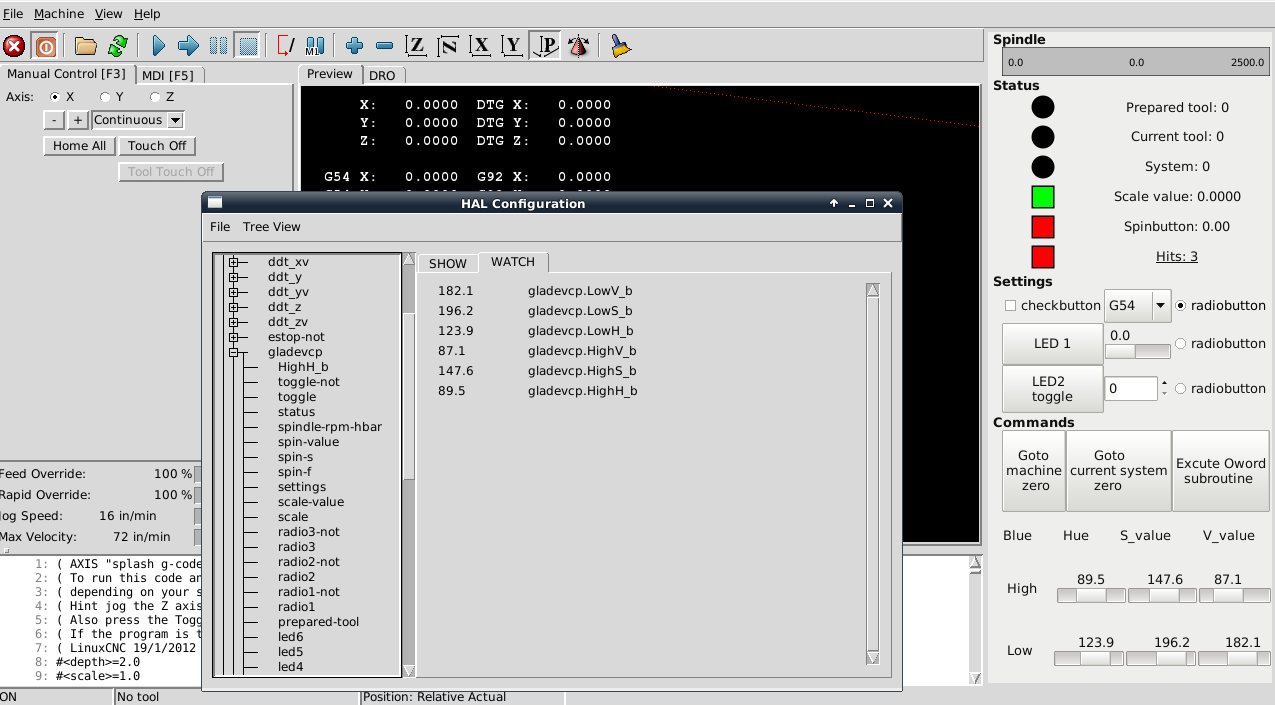Click the Hits: 3 link
Image resolution: width=1275 pixels, height=705 pixels.
click(1177, 257)
